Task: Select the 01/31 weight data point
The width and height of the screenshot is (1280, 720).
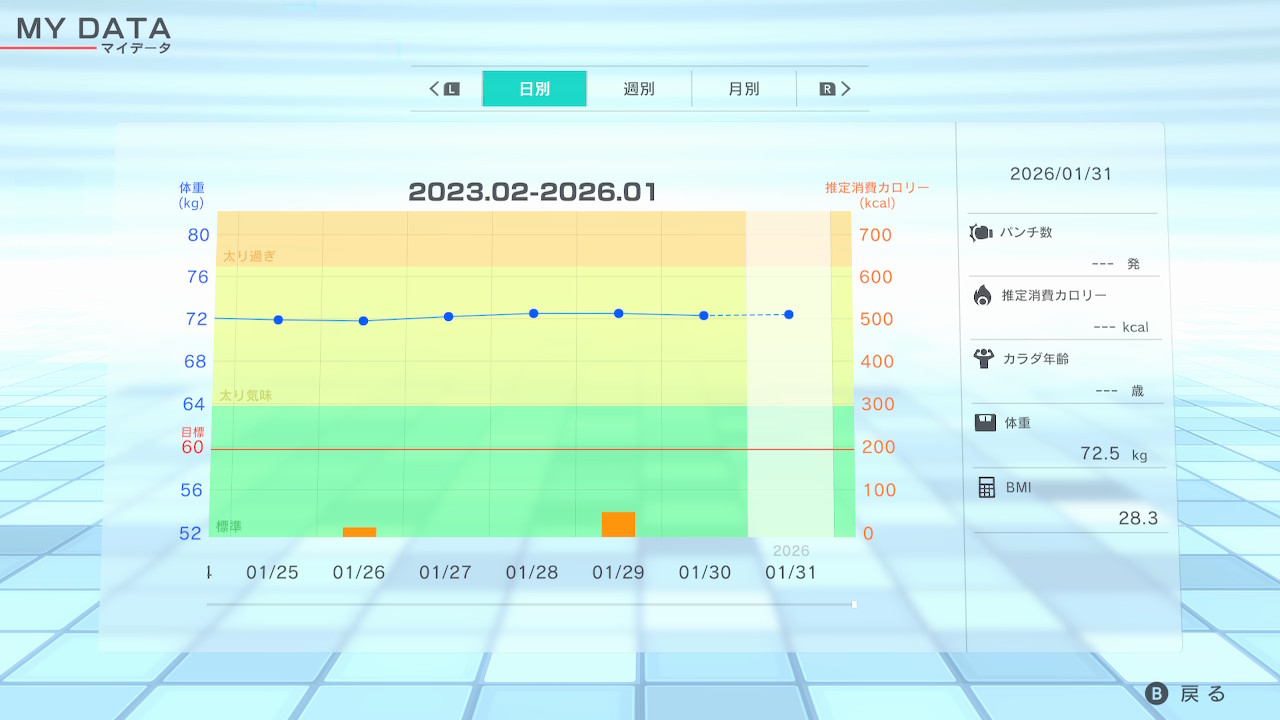Action: coord(789,315)
